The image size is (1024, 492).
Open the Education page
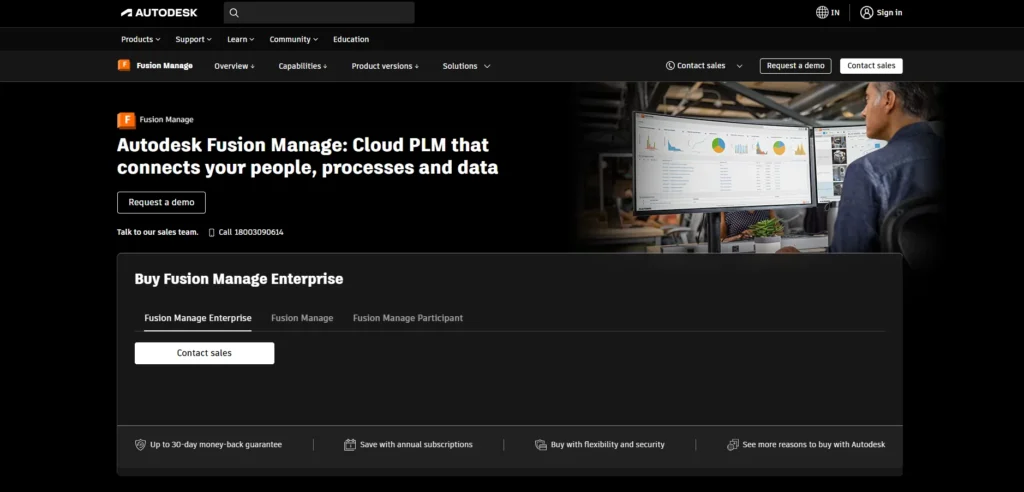click(351, 39)
